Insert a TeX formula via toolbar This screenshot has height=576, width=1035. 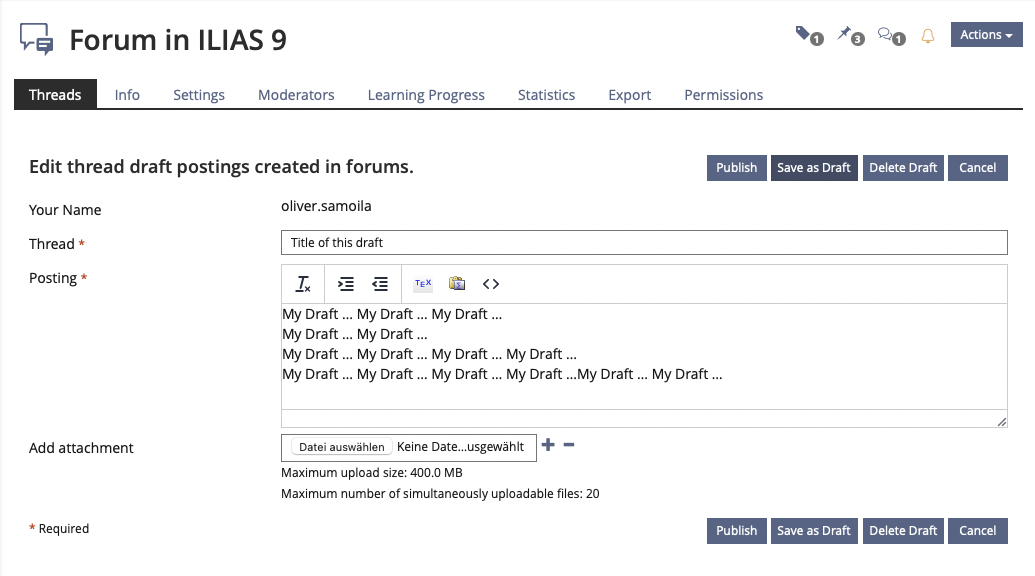pyautogui.click(x=423, y=284)
